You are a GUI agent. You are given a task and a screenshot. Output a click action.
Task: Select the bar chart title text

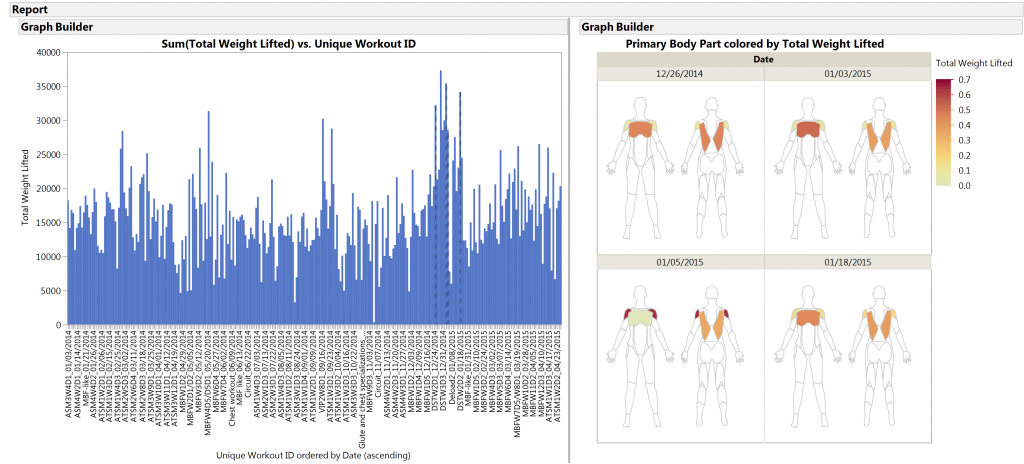point(289,44)
